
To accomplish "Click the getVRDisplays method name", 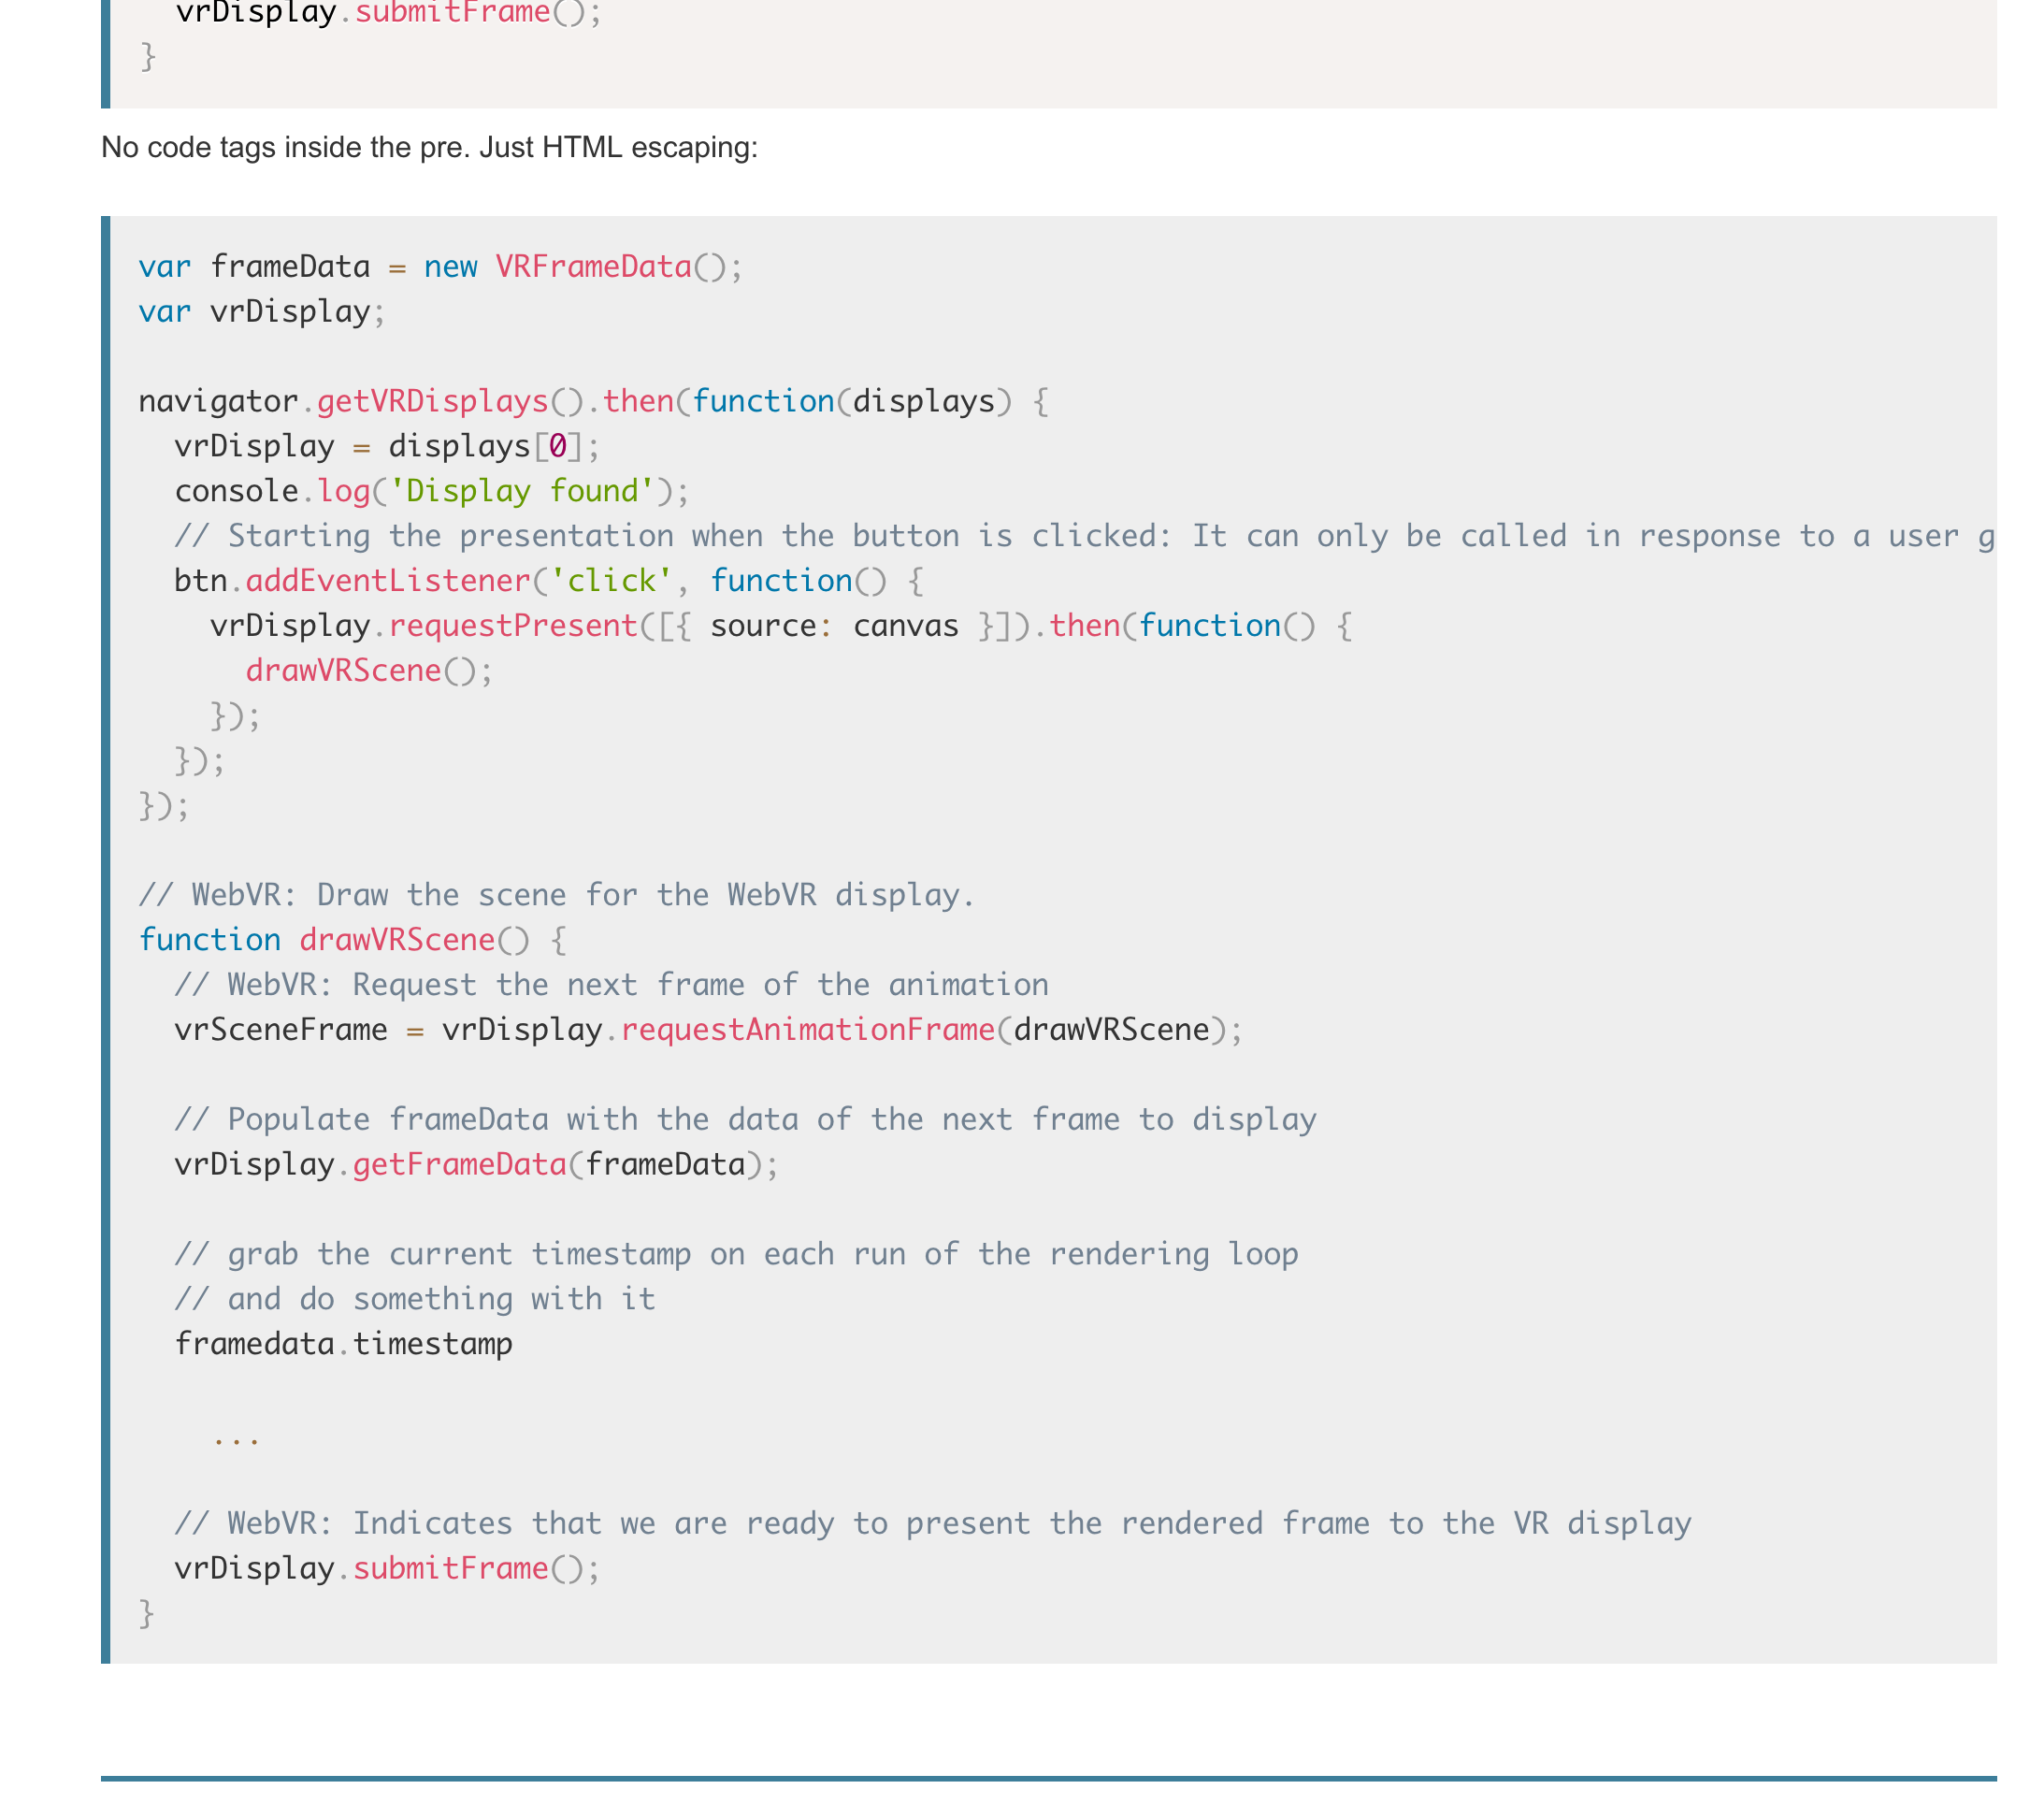I will [x=432, y=402].
